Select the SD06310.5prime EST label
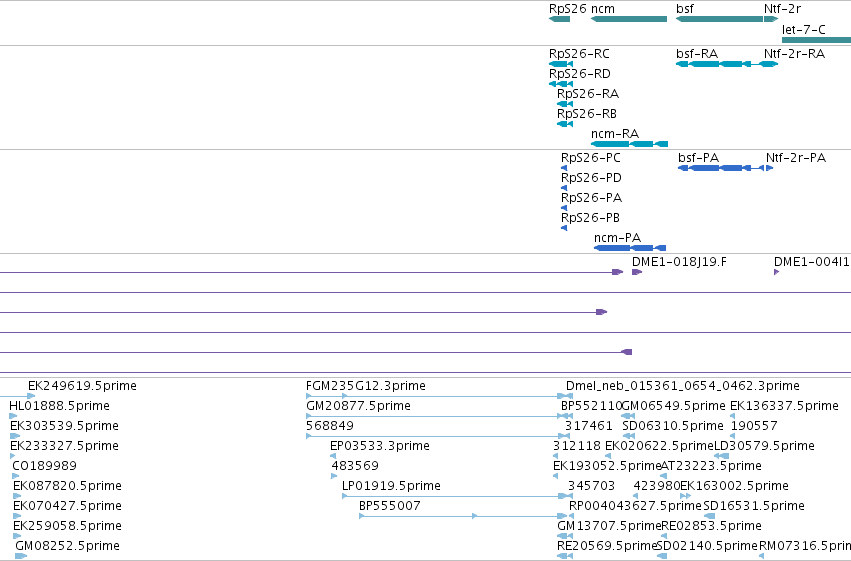851x561 pixels. click(673, 426)
